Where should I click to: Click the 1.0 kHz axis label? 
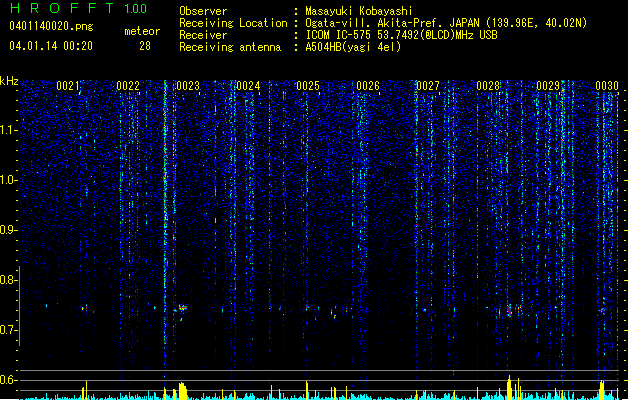[9, 180]
